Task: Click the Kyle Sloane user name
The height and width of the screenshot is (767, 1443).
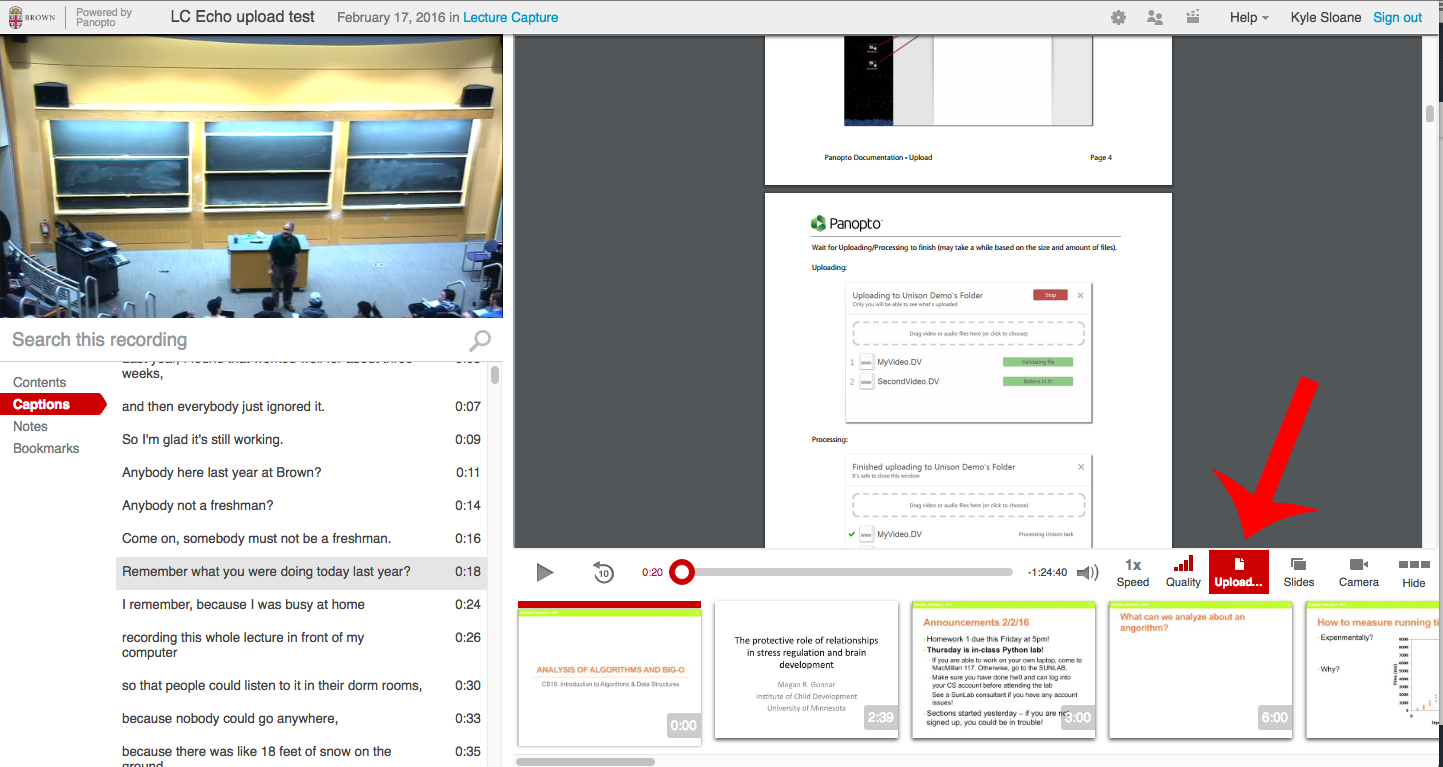Action: (1326, 17)
